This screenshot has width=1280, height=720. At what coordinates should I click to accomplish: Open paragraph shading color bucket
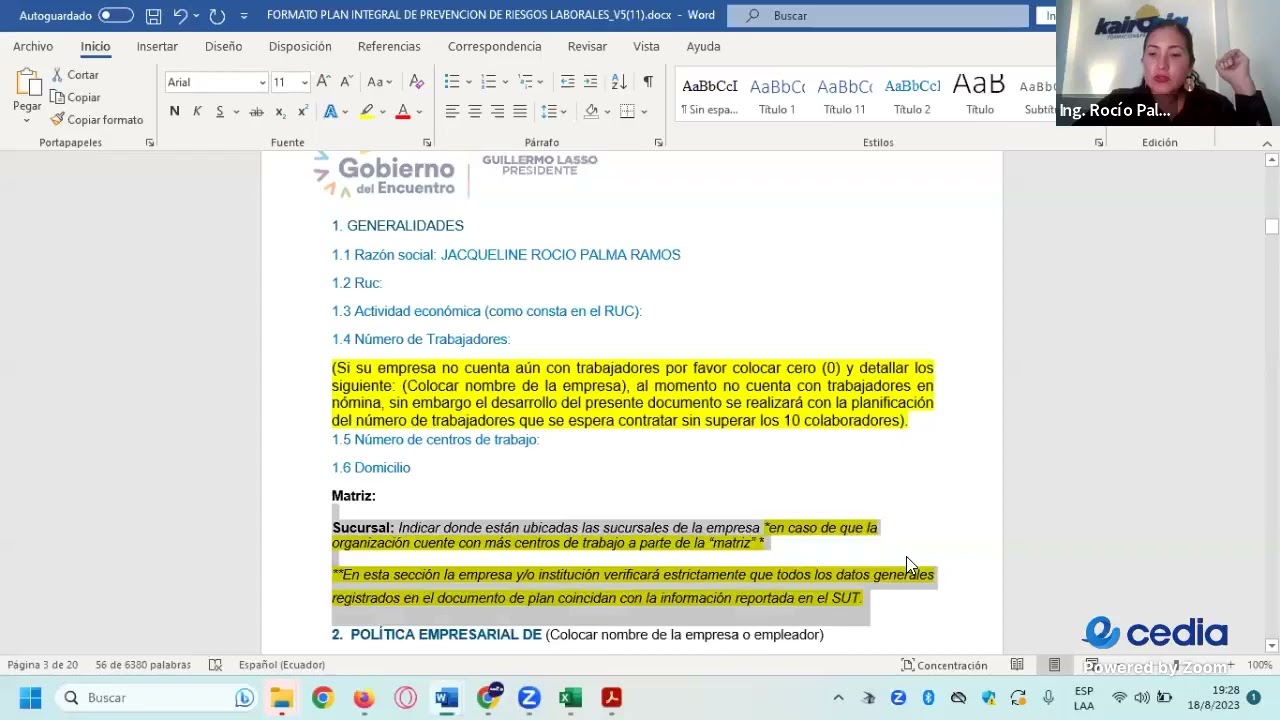click(x=591, y=111)
